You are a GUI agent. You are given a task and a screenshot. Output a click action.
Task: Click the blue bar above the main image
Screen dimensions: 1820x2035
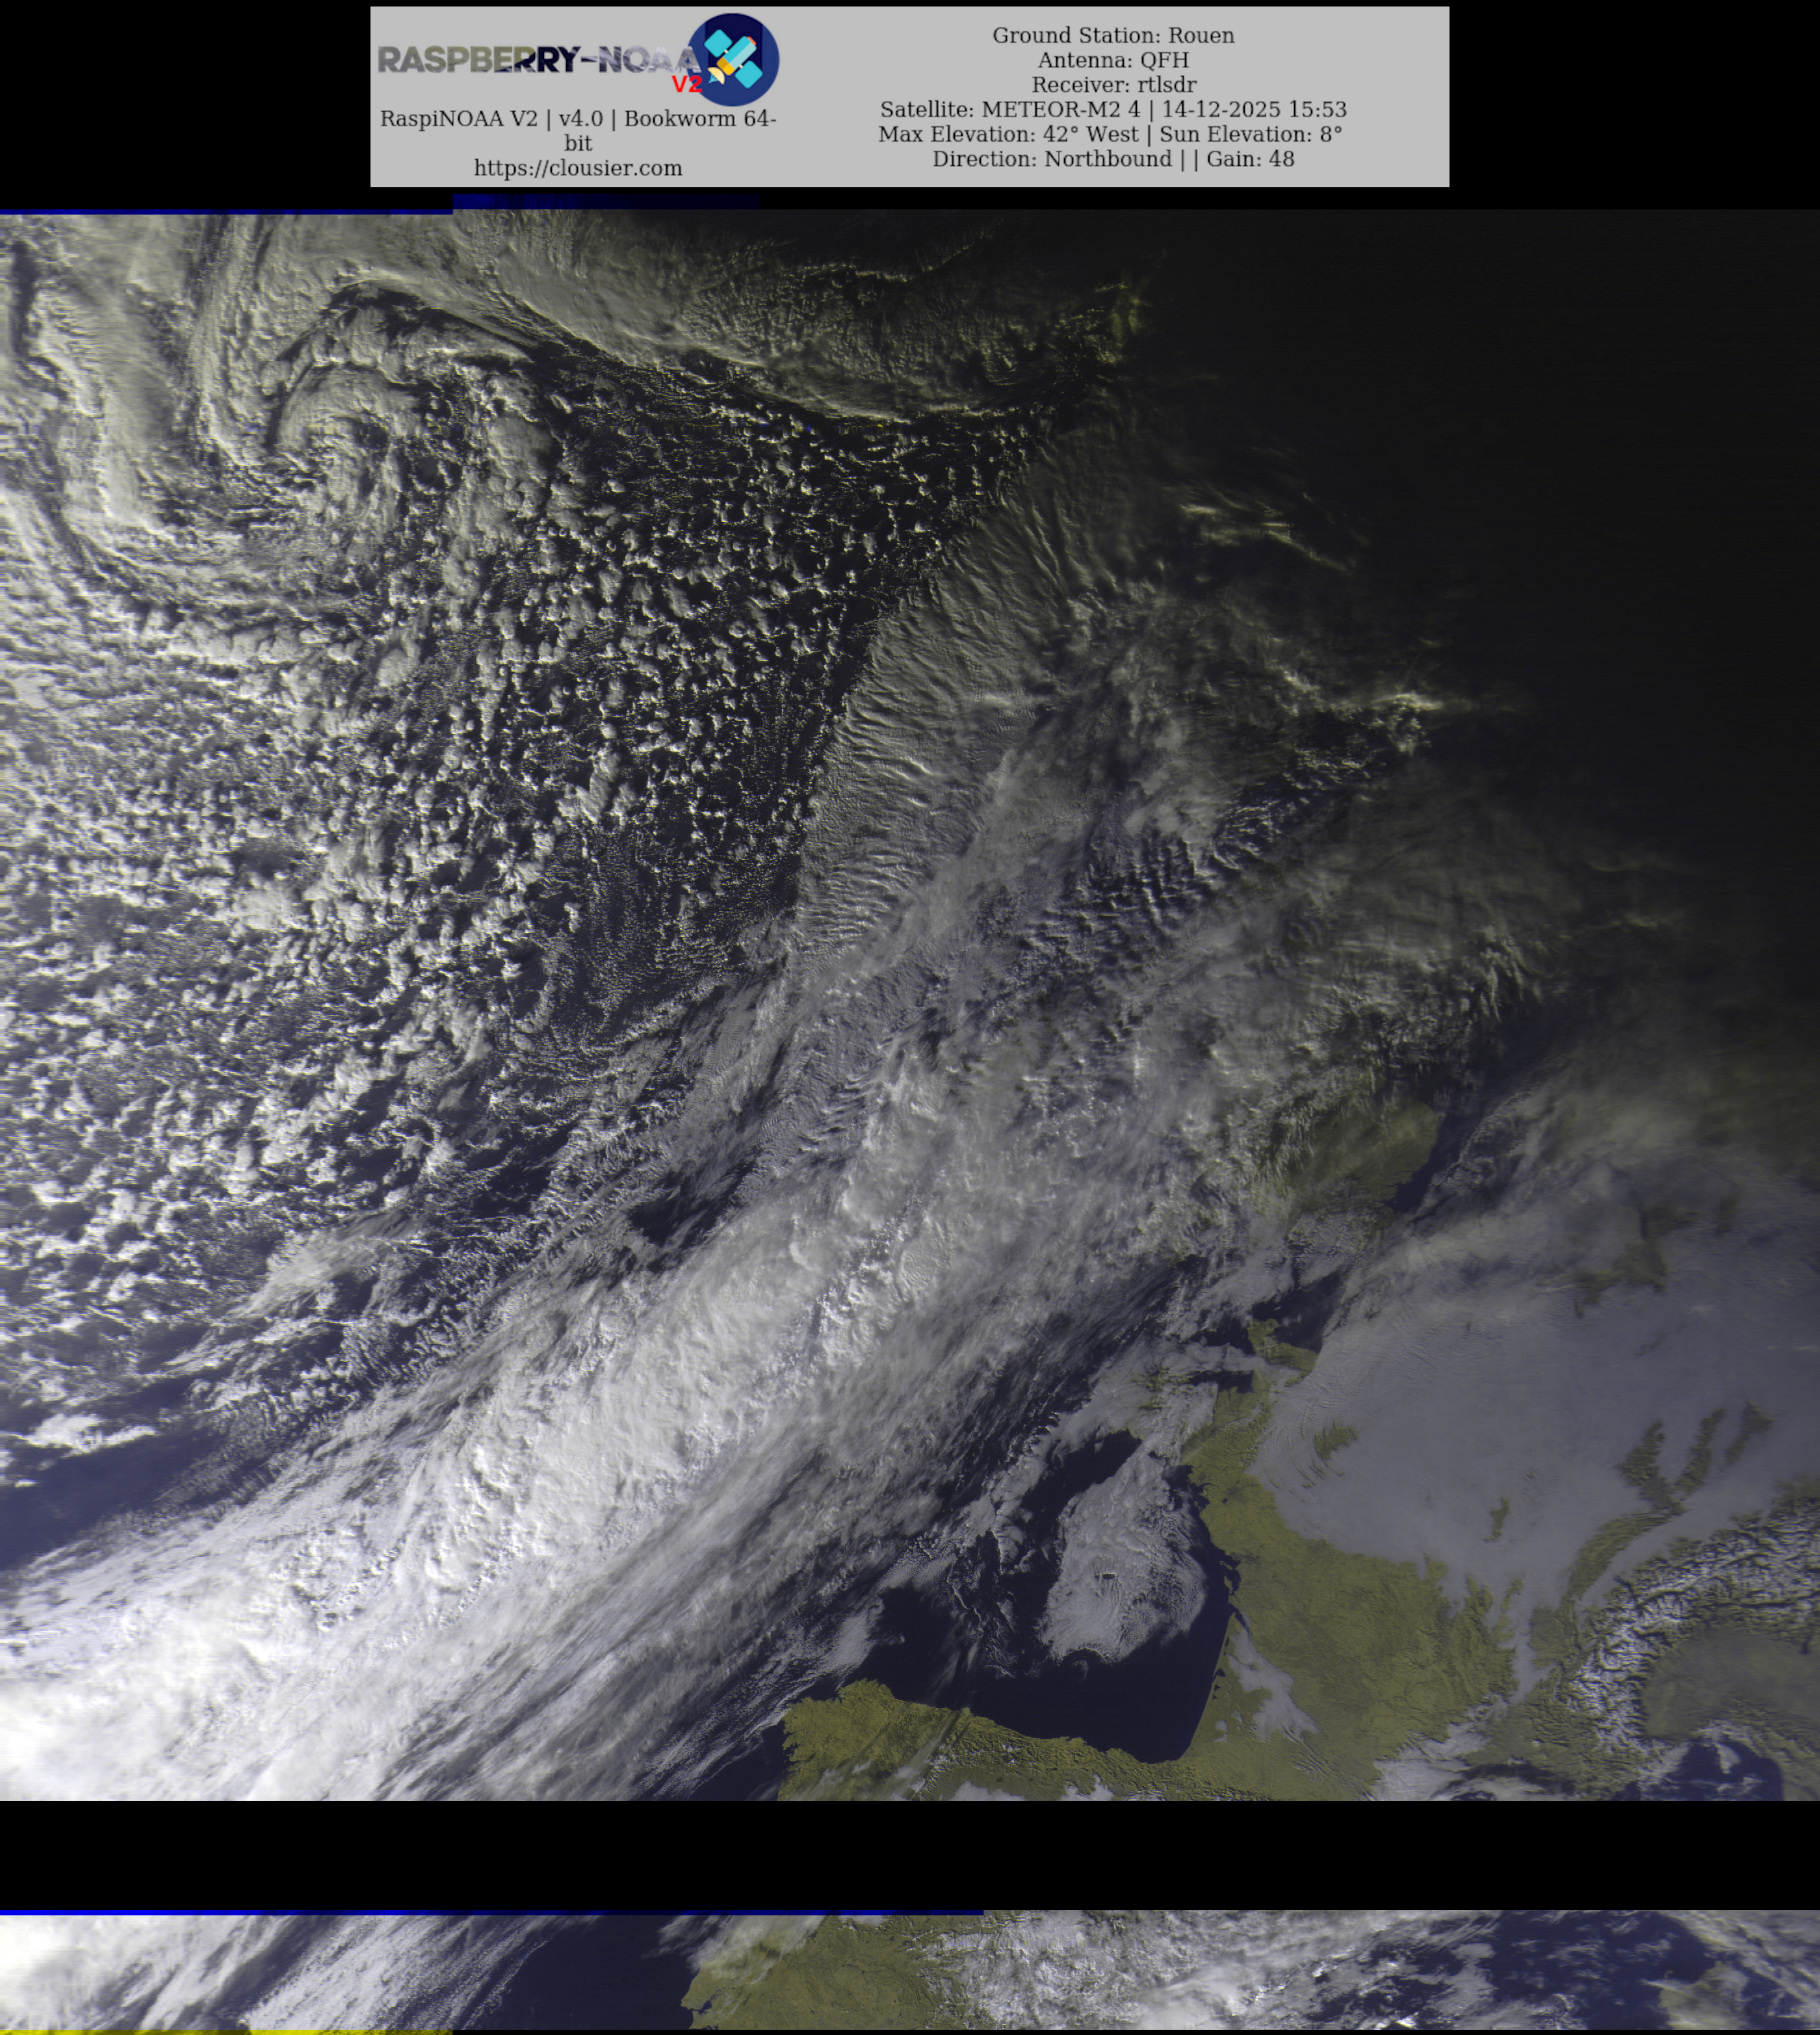click(x=225, y=211)
